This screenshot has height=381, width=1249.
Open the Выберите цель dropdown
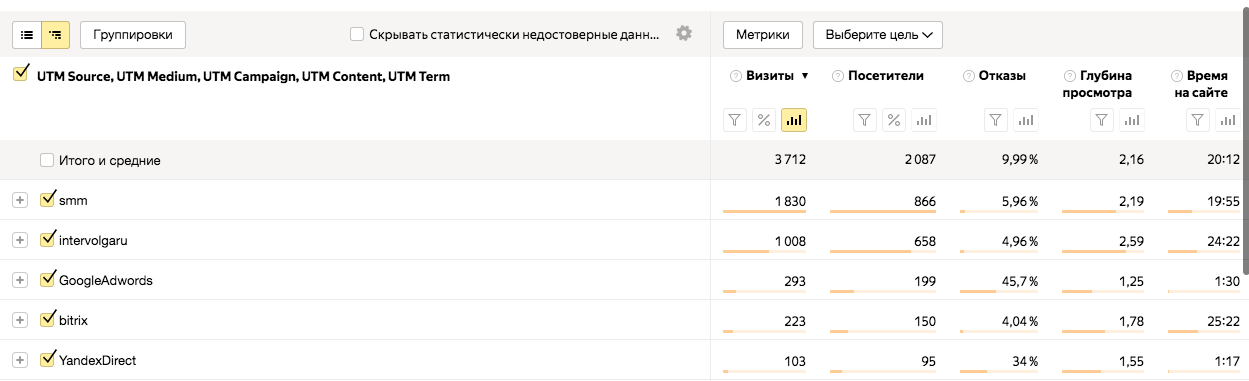tap(878, 35)
